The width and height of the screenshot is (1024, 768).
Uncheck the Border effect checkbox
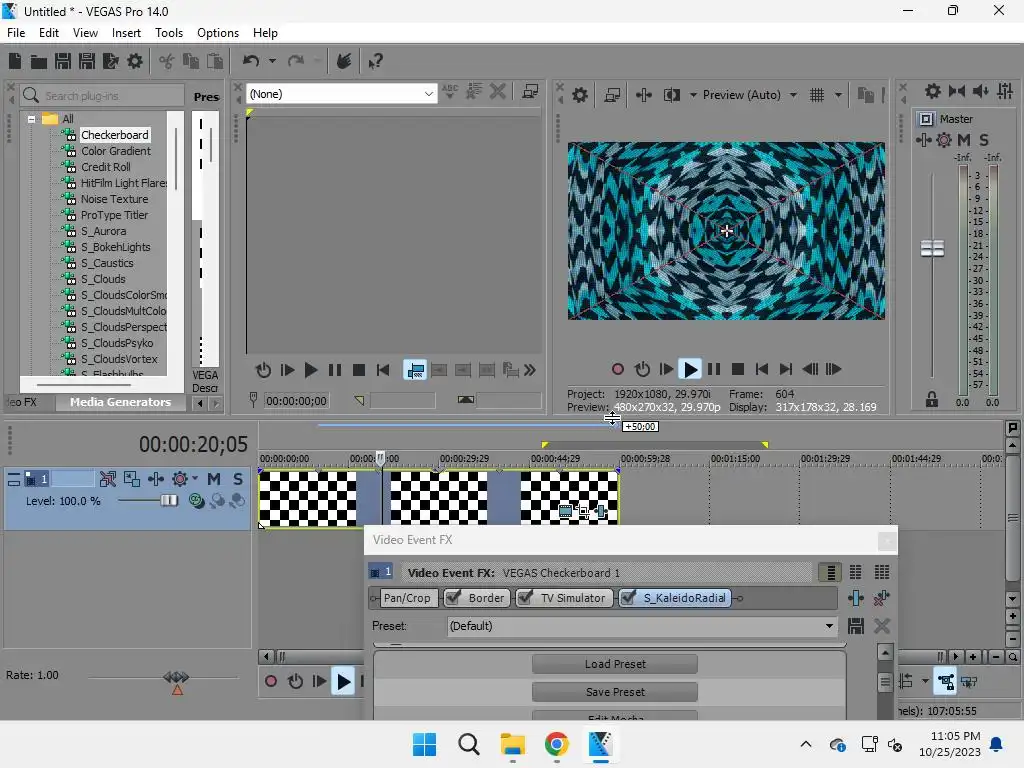[x=453, y=598]
